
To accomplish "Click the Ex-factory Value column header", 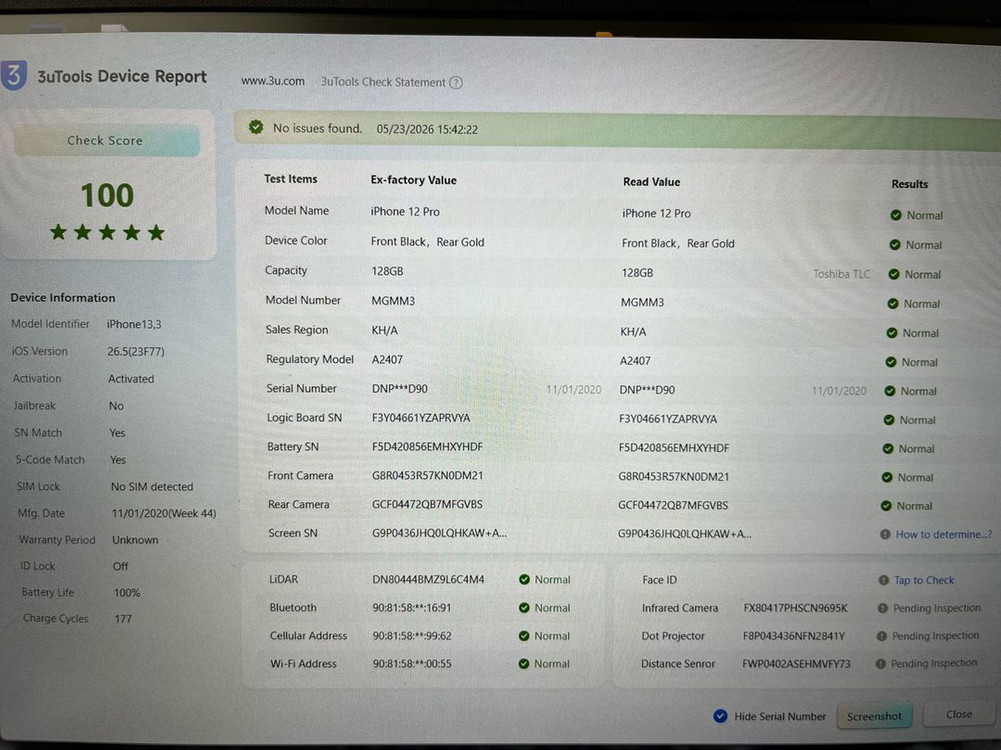I will coord(414,180).
